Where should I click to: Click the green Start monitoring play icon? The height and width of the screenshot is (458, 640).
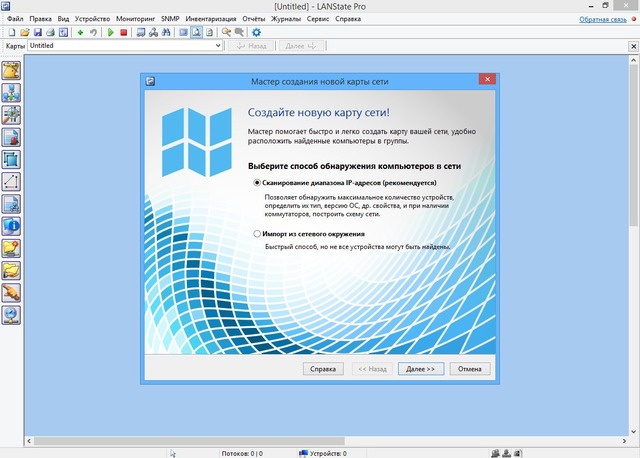(110, 32)
